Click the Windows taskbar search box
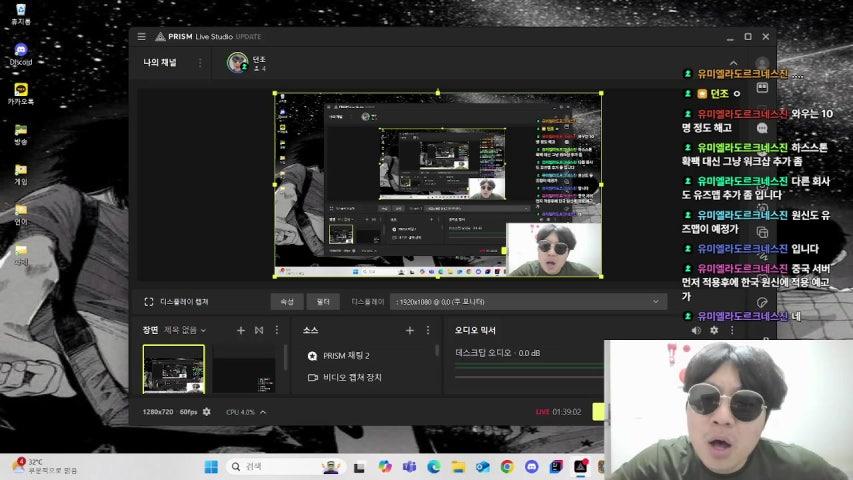The height and width of the screenshot is (480, 853). (286, 466)
